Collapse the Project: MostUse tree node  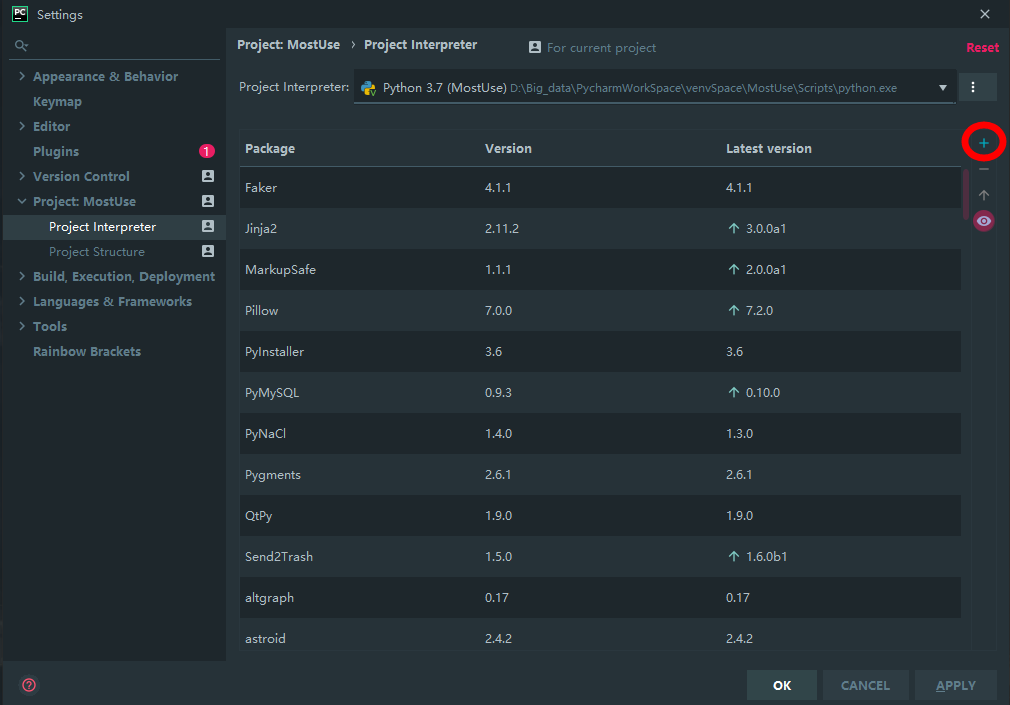[x=22, y=201]
